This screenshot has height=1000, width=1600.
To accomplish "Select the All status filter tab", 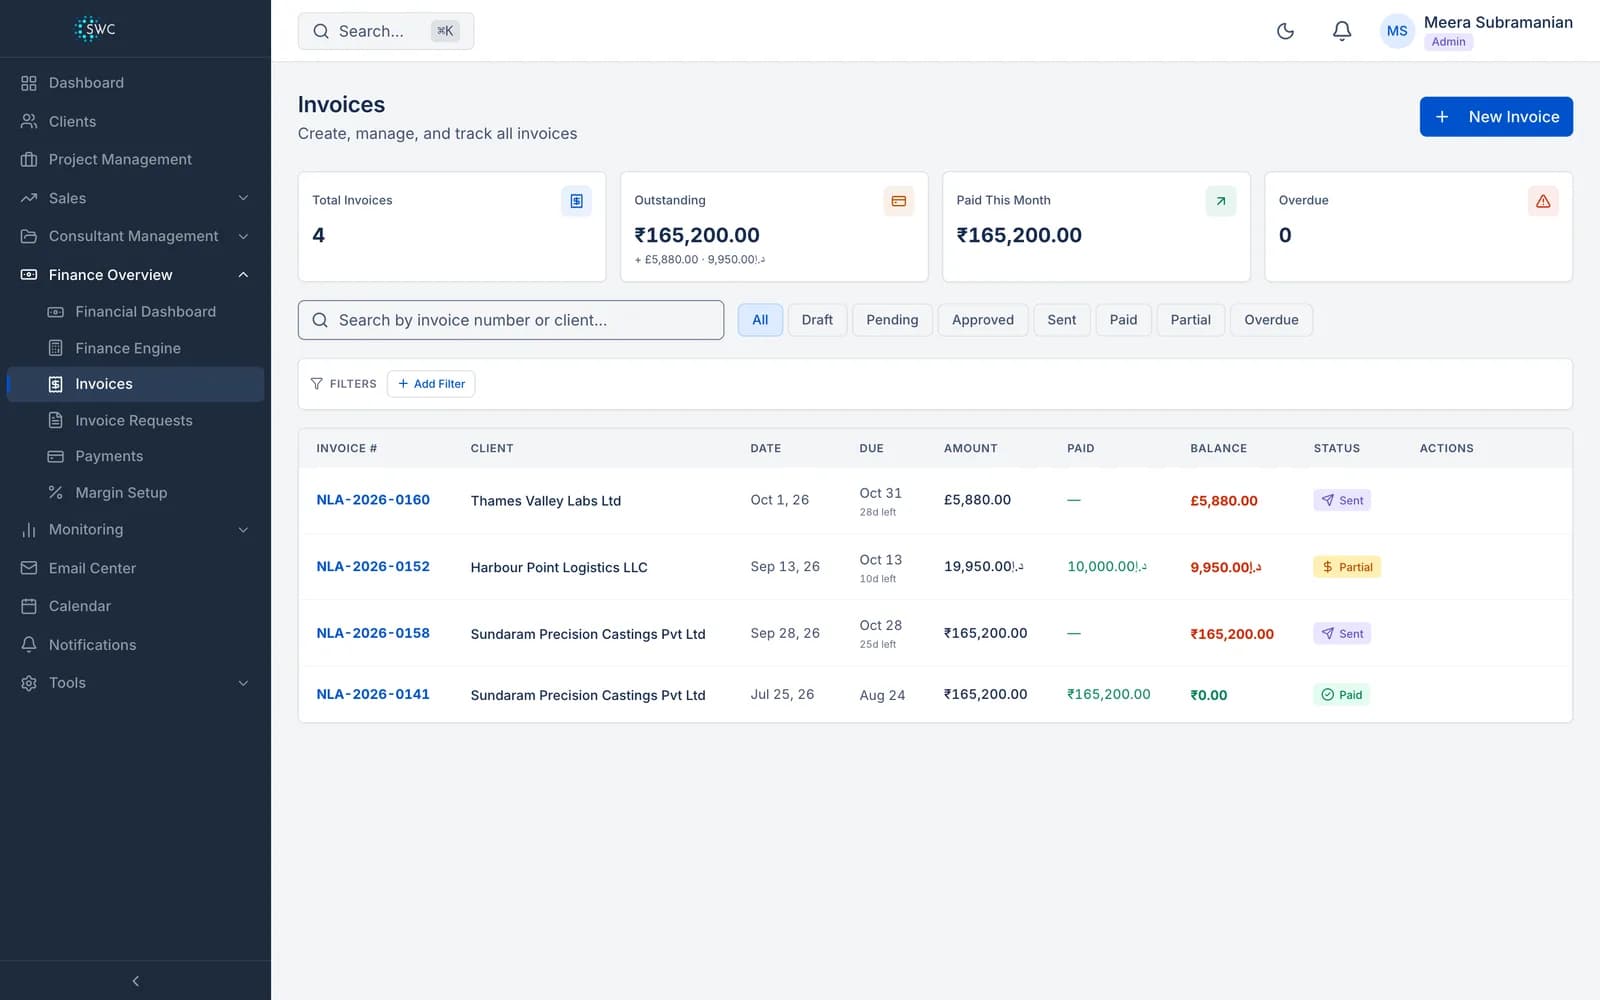I will point(760,320).
